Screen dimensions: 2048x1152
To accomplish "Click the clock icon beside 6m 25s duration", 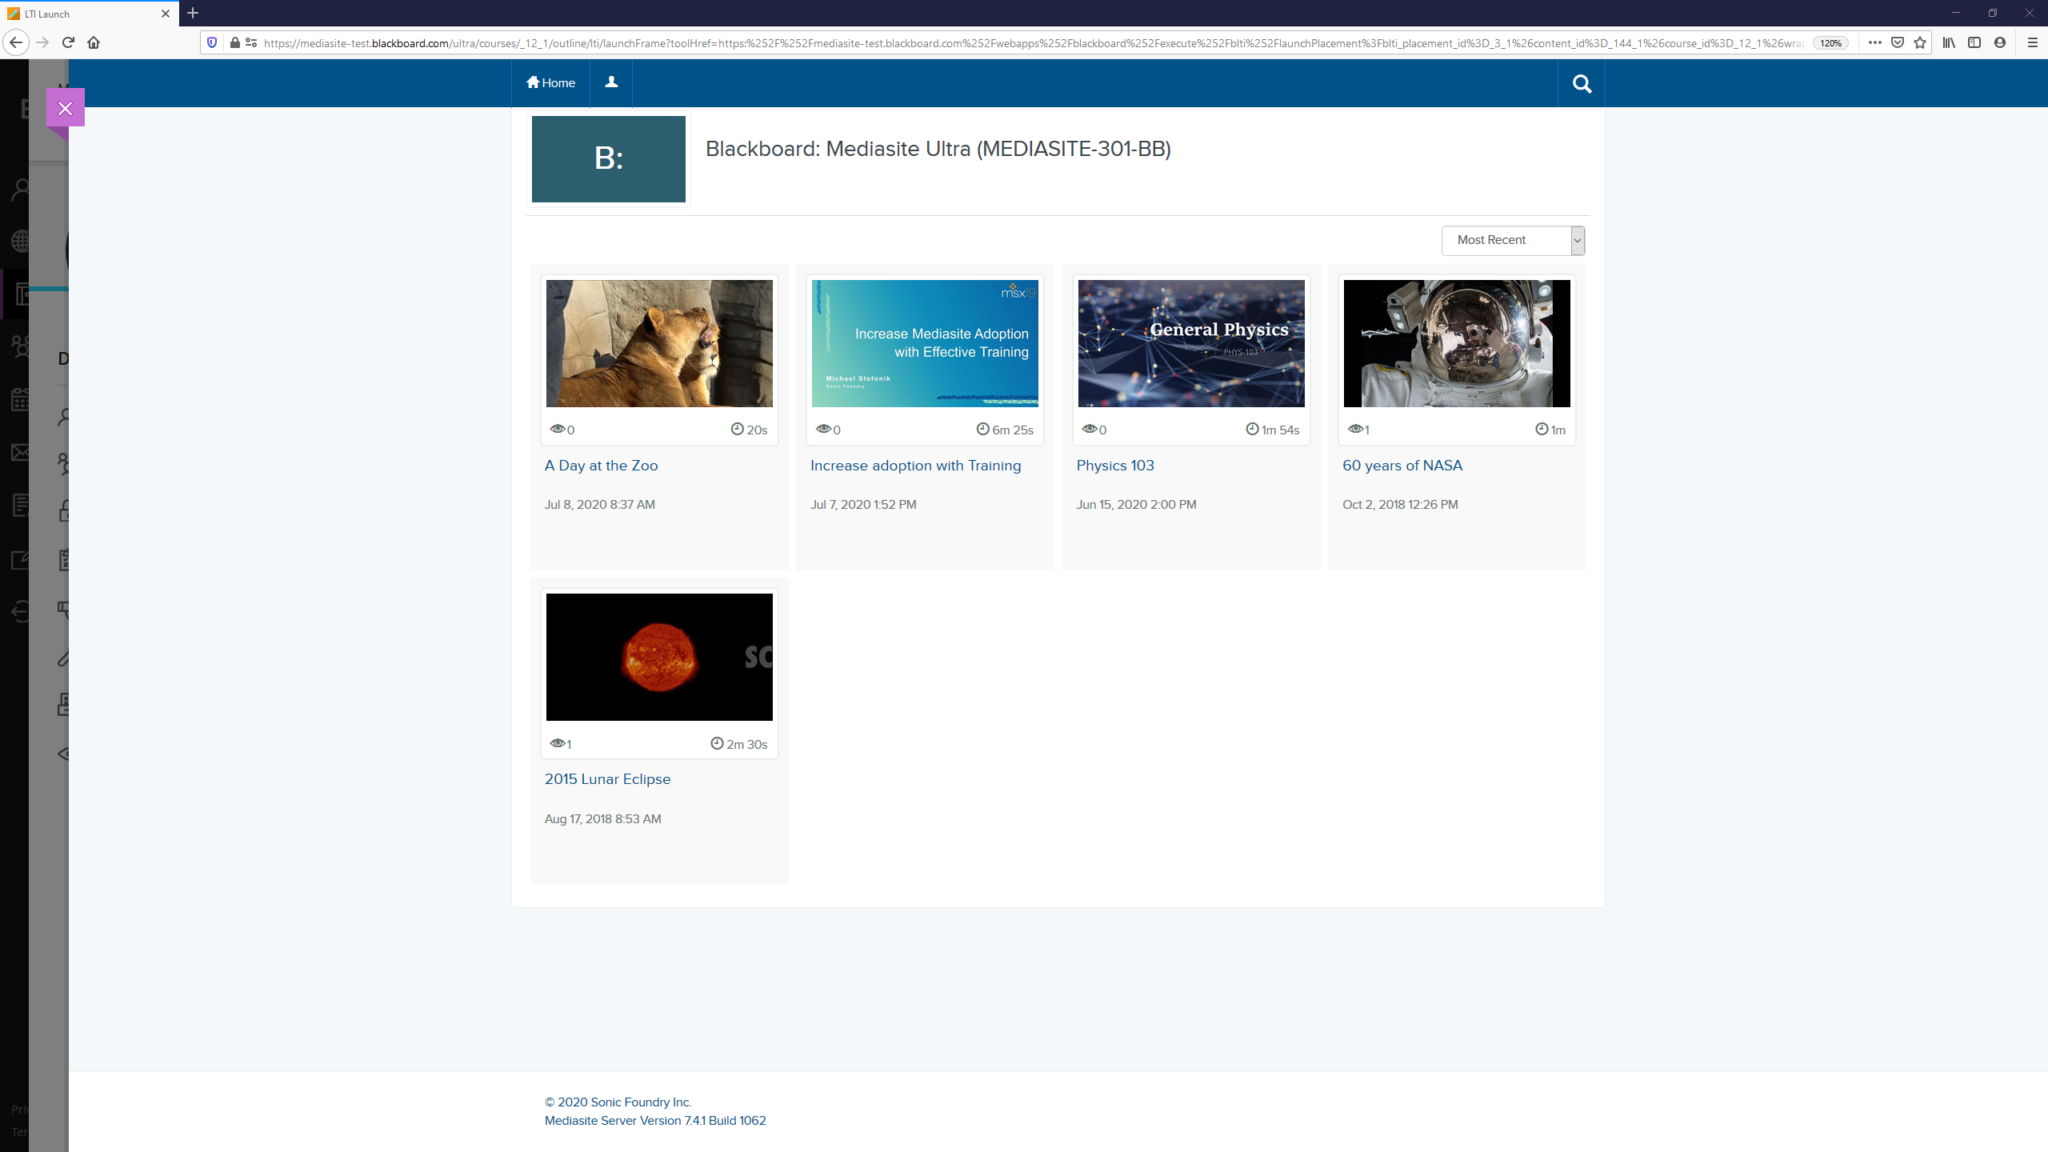I will 983,429.
